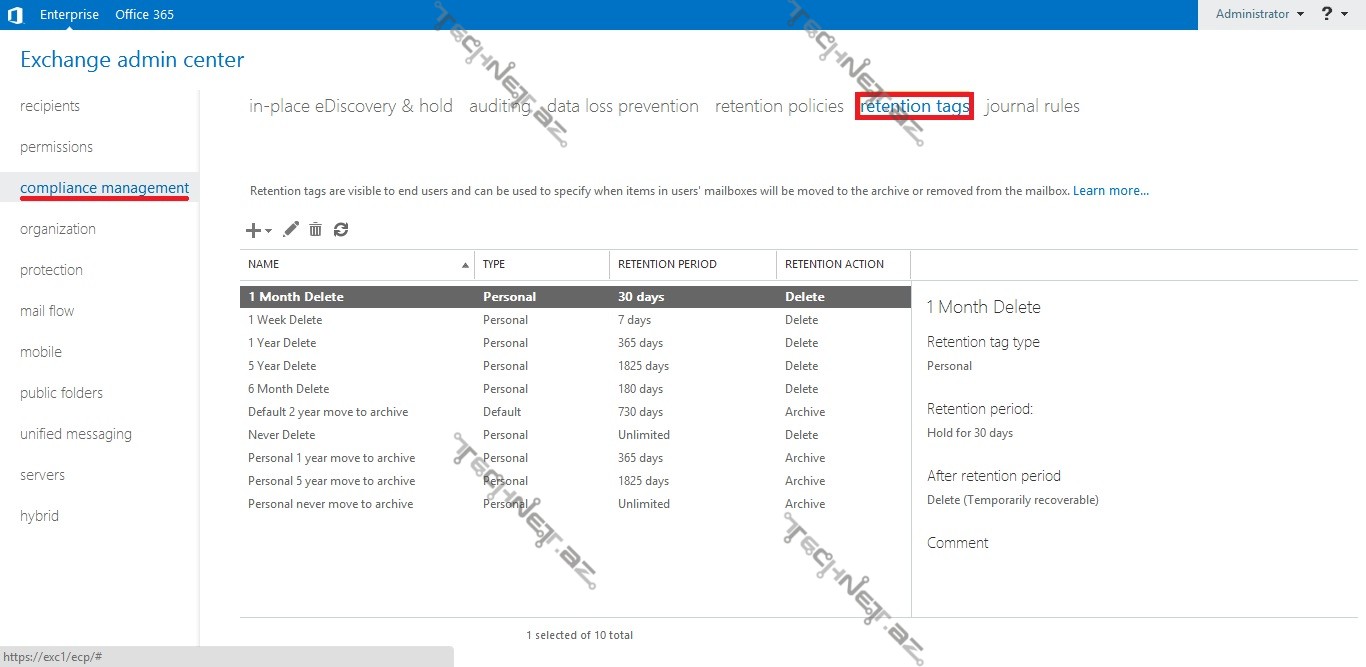Select the 5 Year Delete tag row

(282, 366)
